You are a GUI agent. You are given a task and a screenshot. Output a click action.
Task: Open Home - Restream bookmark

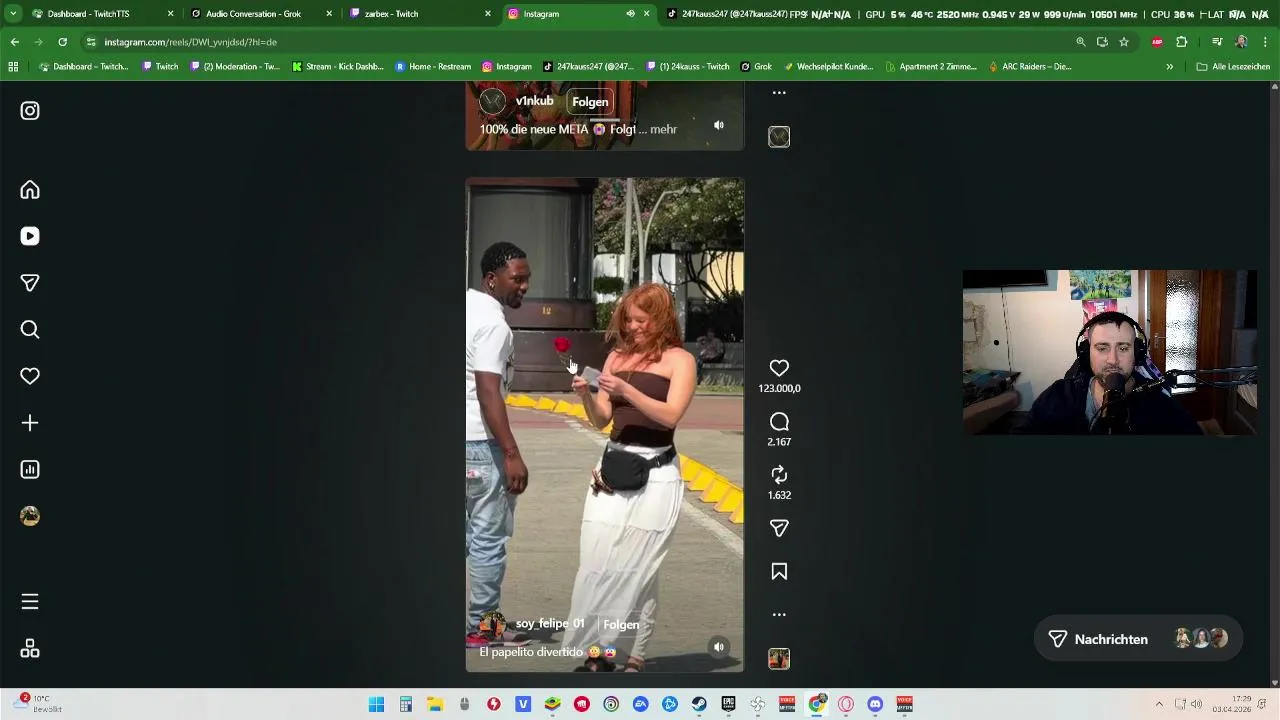click(432, 67)
